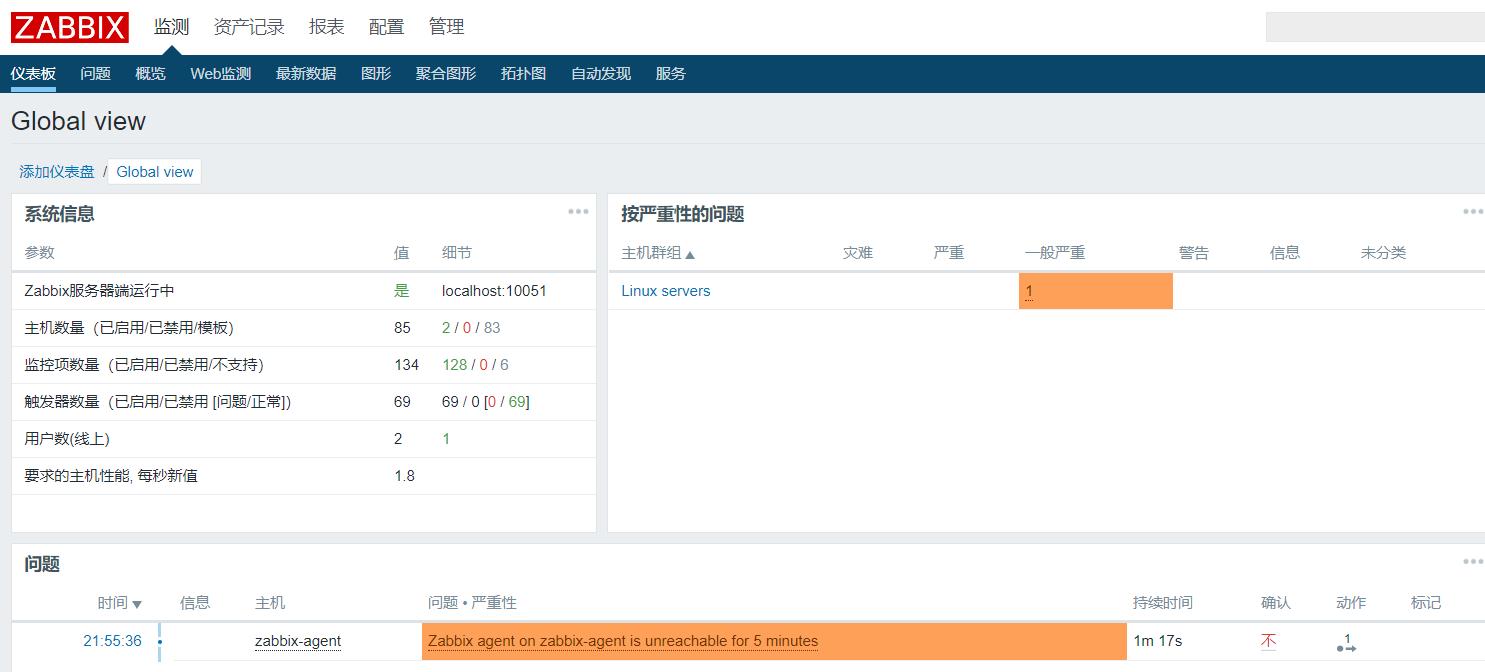Open the problem timestamp 21:55:36 link
1485x672 pixels.
point(112,641)
